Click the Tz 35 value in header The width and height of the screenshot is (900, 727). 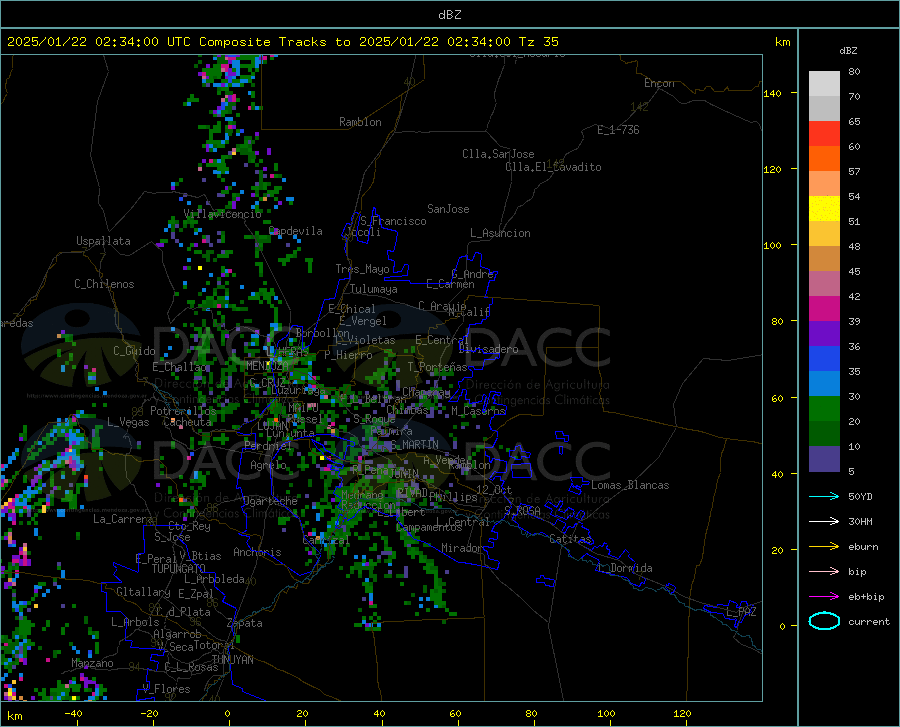coord(538,42)
